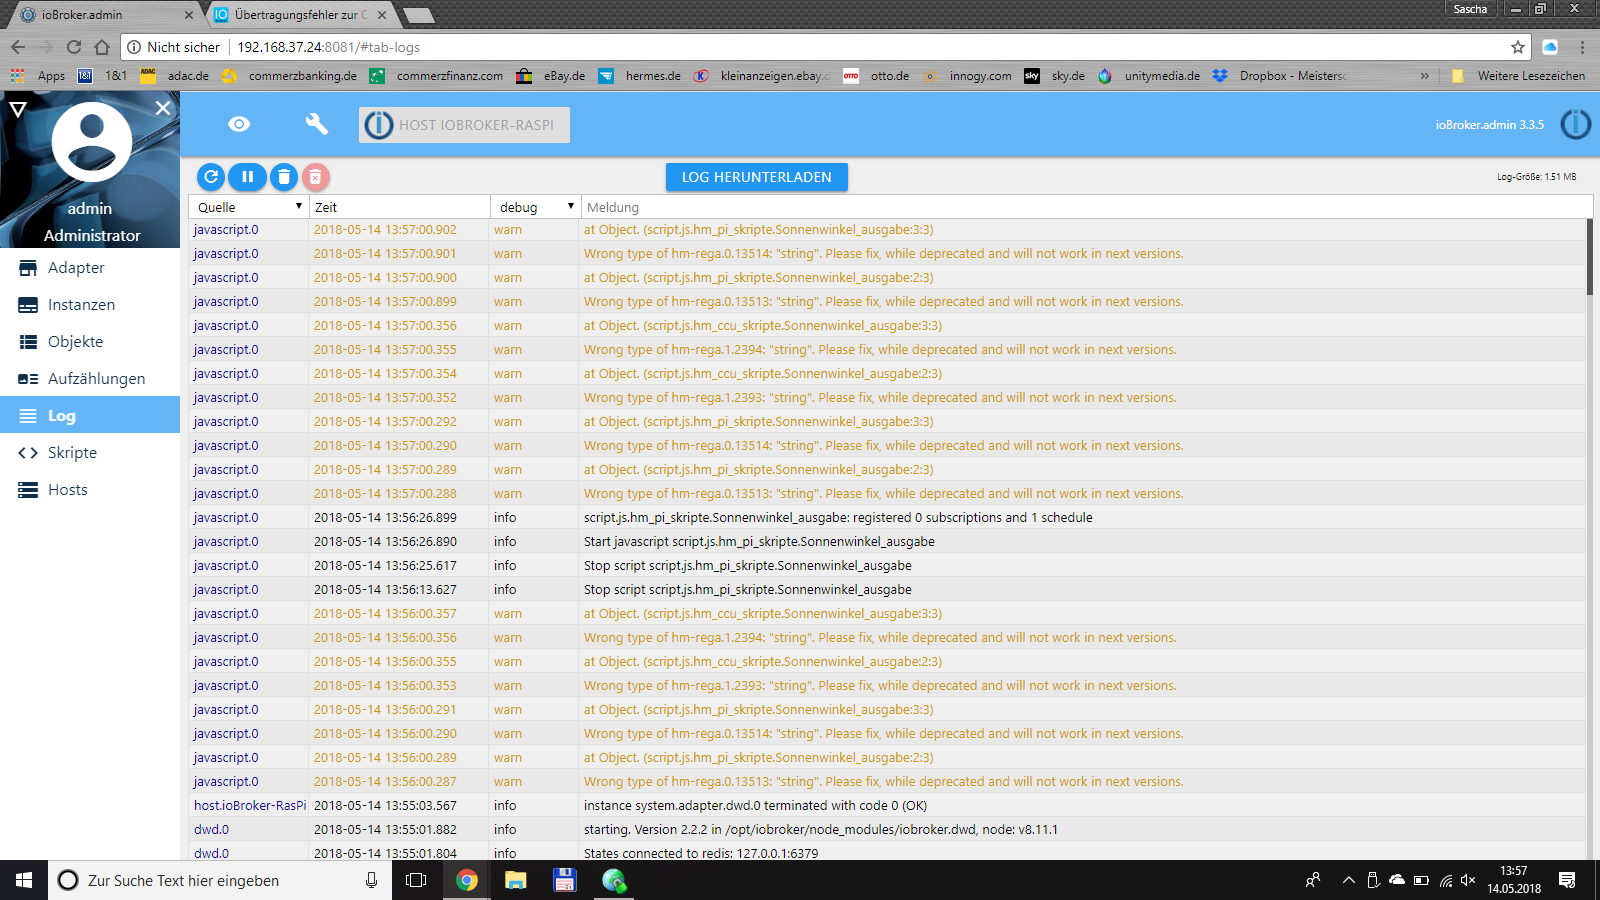
Task: Click the Windows search box
Action: 220,880
